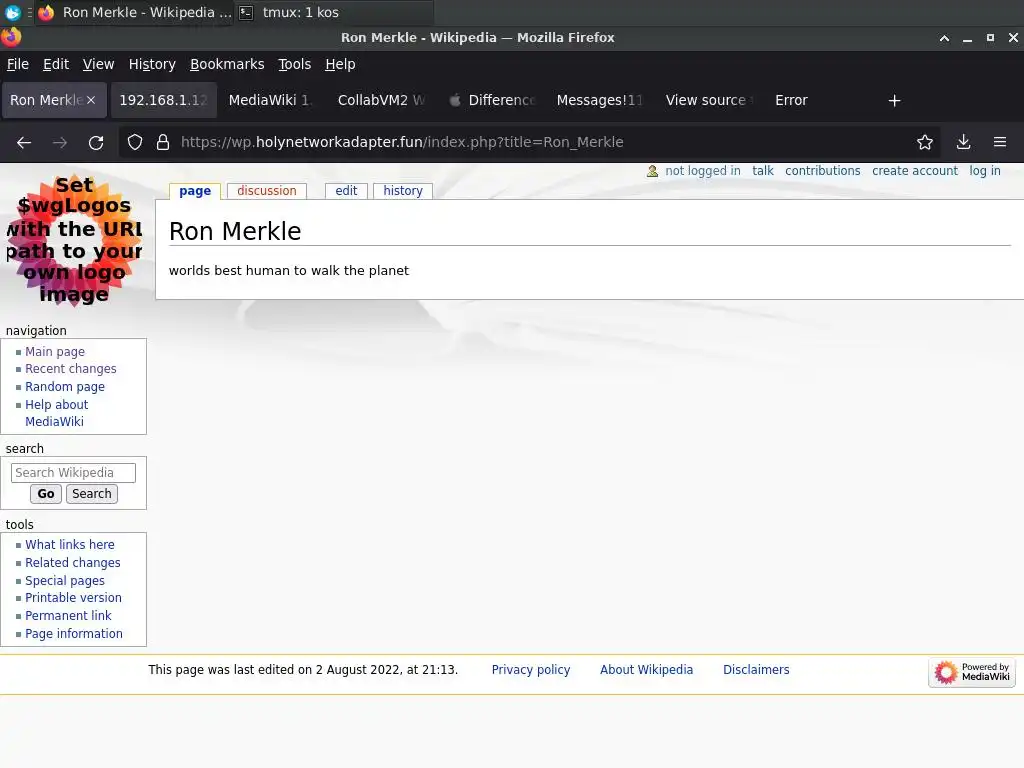
Task: Open Recent changes
Action: point(71,369)
